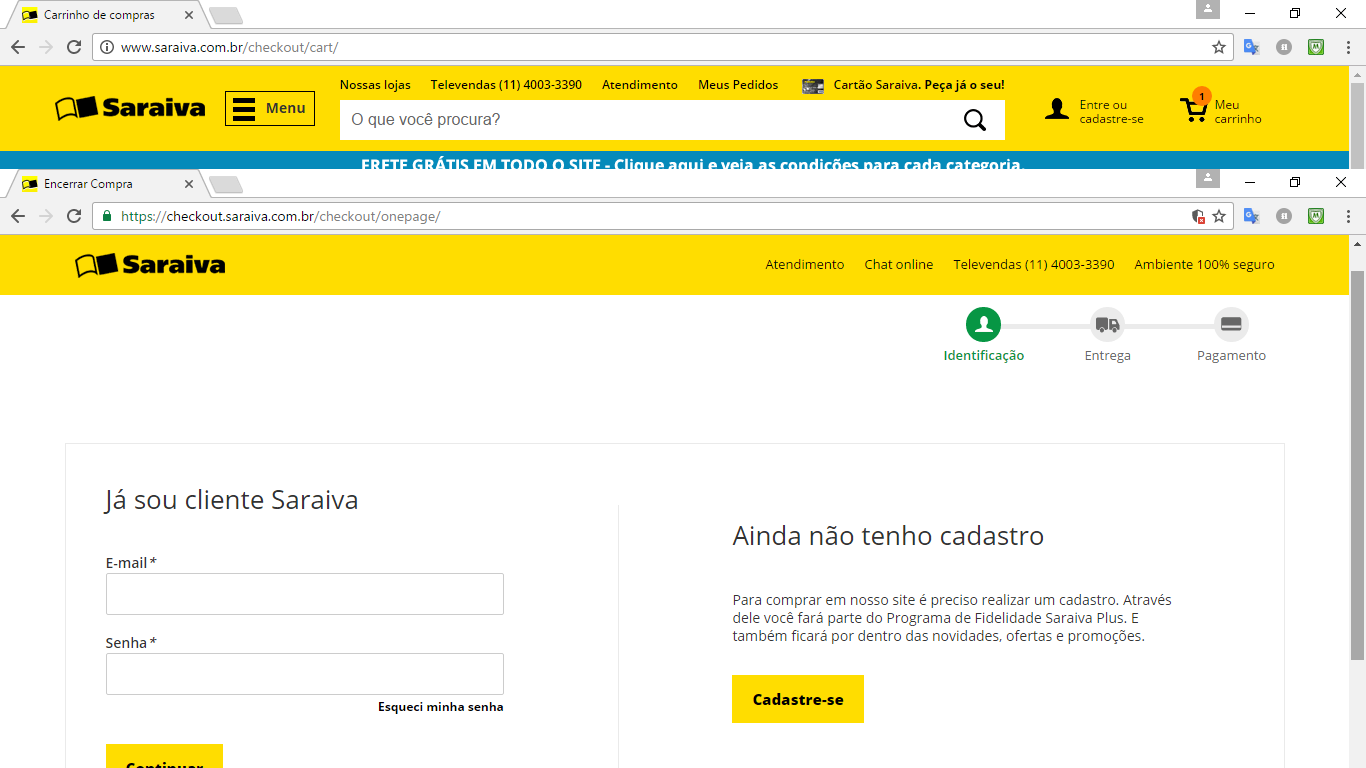Click the search magnifier icon
The image size is (1366, 768).
[975, 120]
